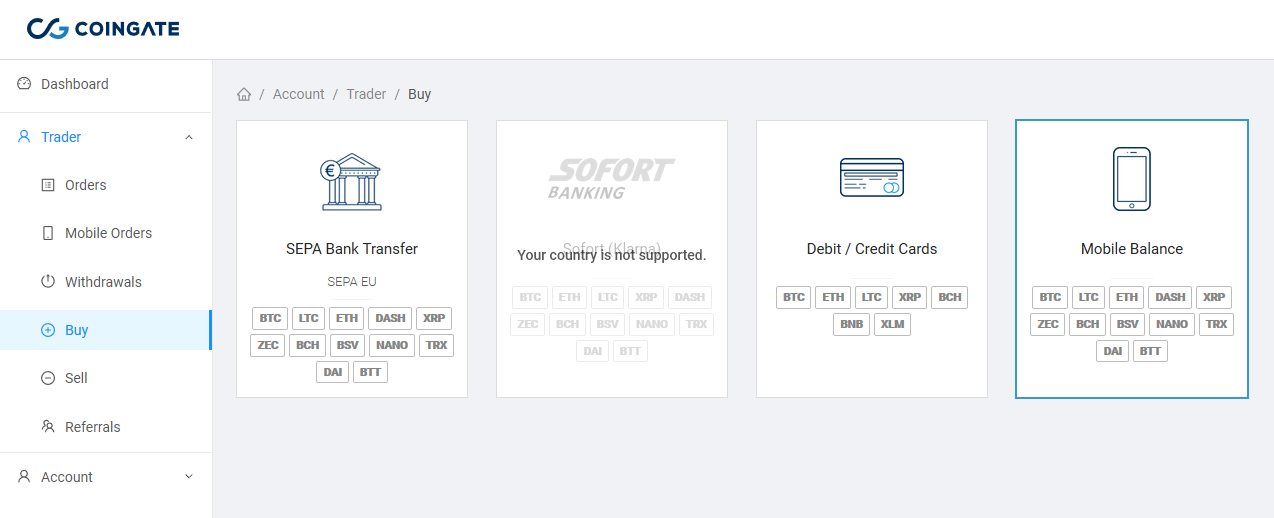Image resolution: width=1274 pixels, height=518 pixels.
Task: Click the Trader breadcrumb link
Action: (x=366, y=94)
